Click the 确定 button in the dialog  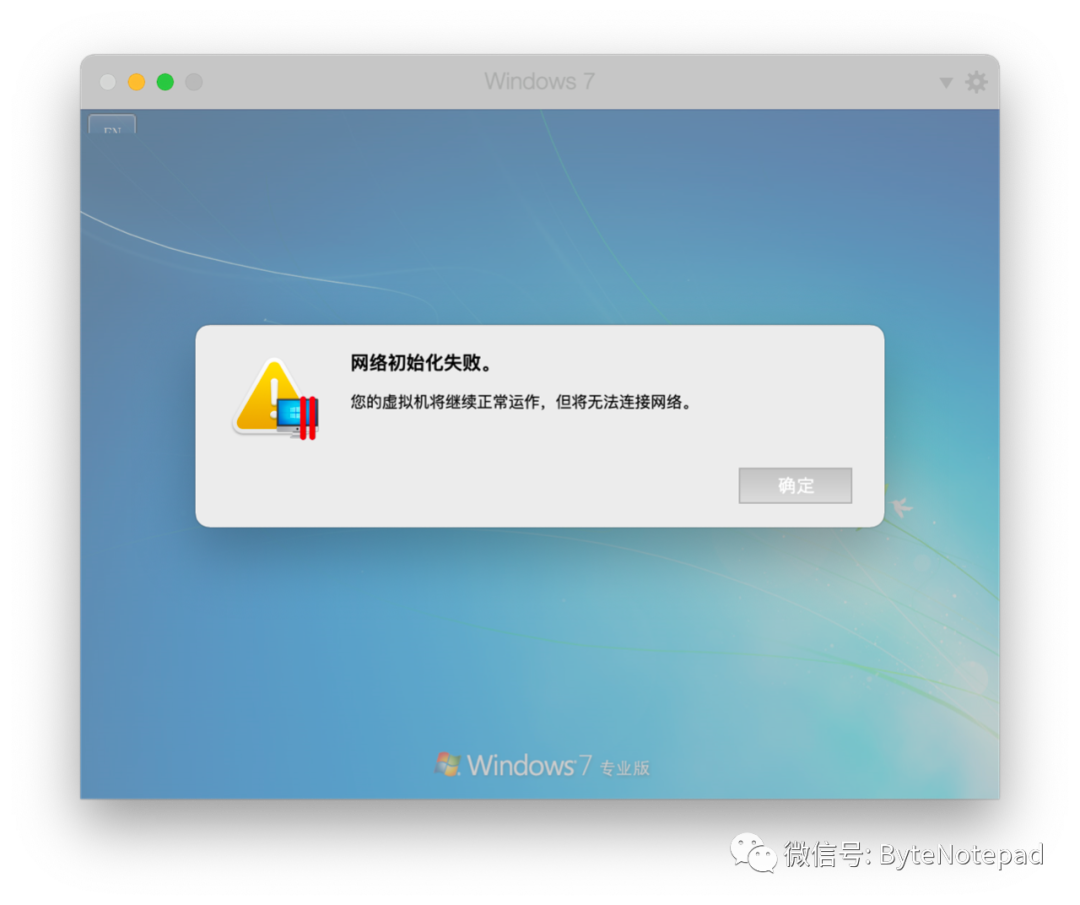[x=795, y=486]
